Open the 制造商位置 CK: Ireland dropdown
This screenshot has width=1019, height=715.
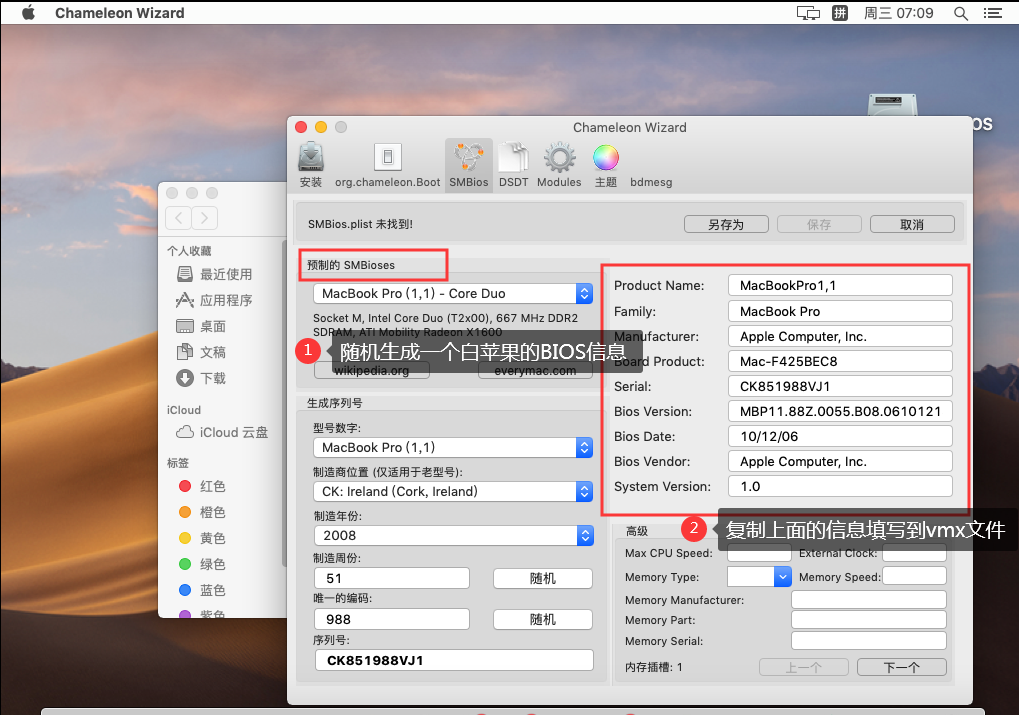click(x=453, y=491)
